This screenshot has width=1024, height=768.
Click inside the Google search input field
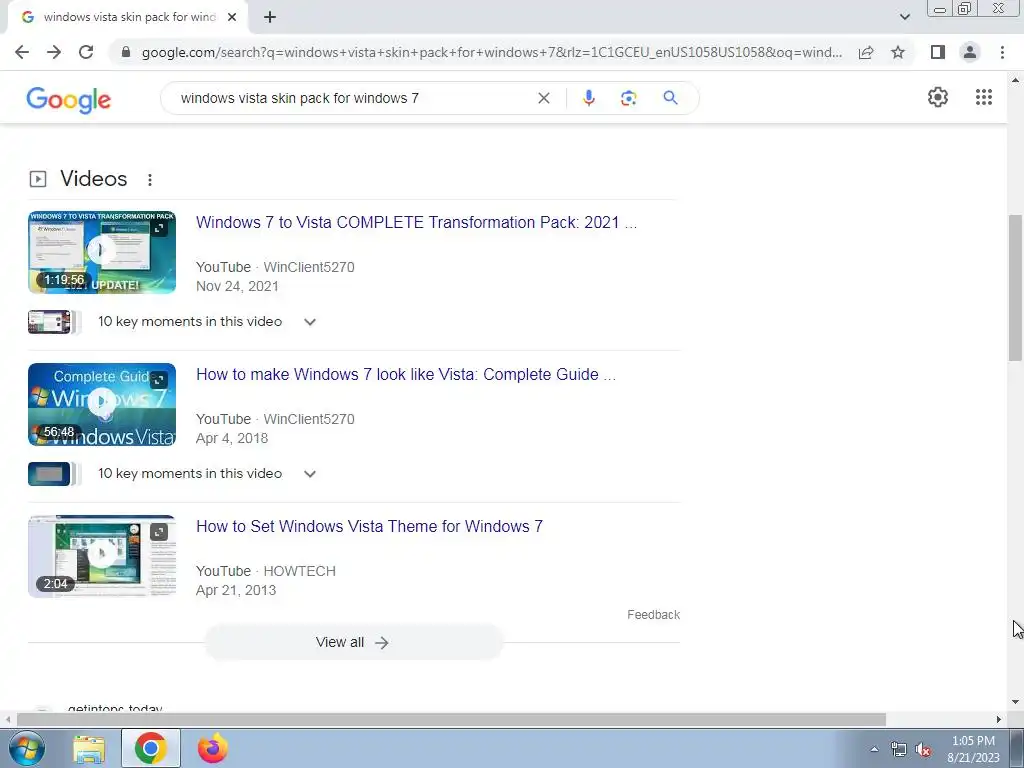[353, 98]
